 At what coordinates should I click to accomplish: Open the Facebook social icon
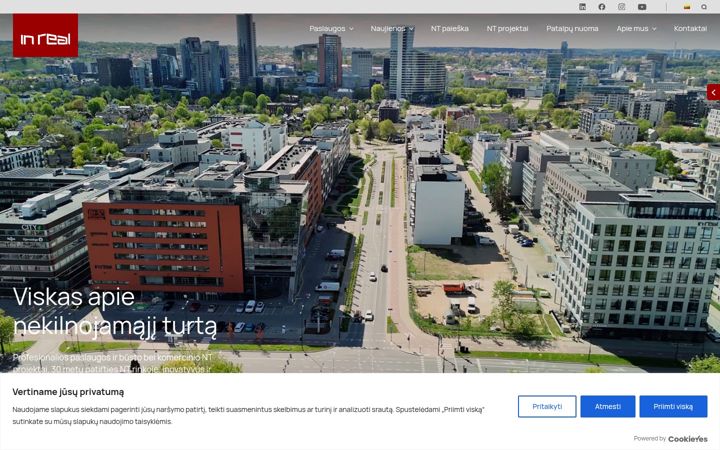point(602,6)
